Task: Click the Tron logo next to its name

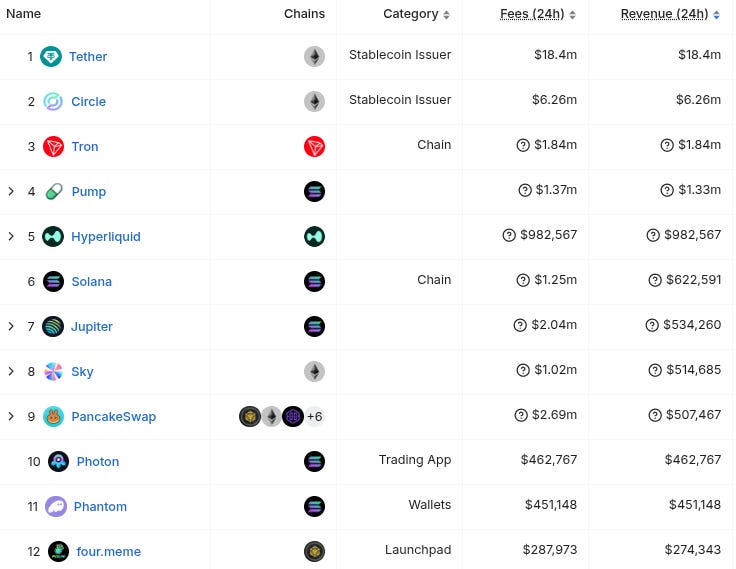Action: [x=54, y=146]
